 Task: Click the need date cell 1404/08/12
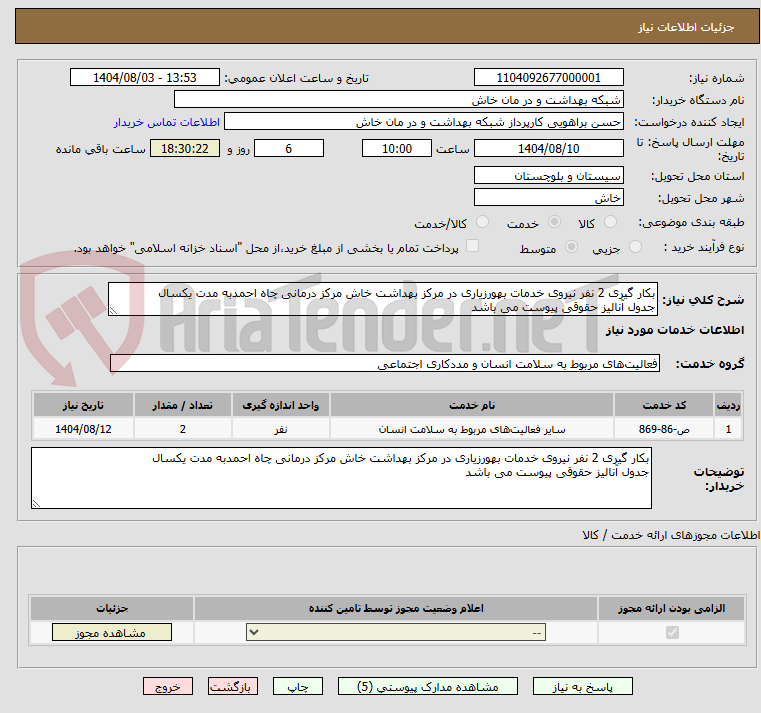point(83,429)
